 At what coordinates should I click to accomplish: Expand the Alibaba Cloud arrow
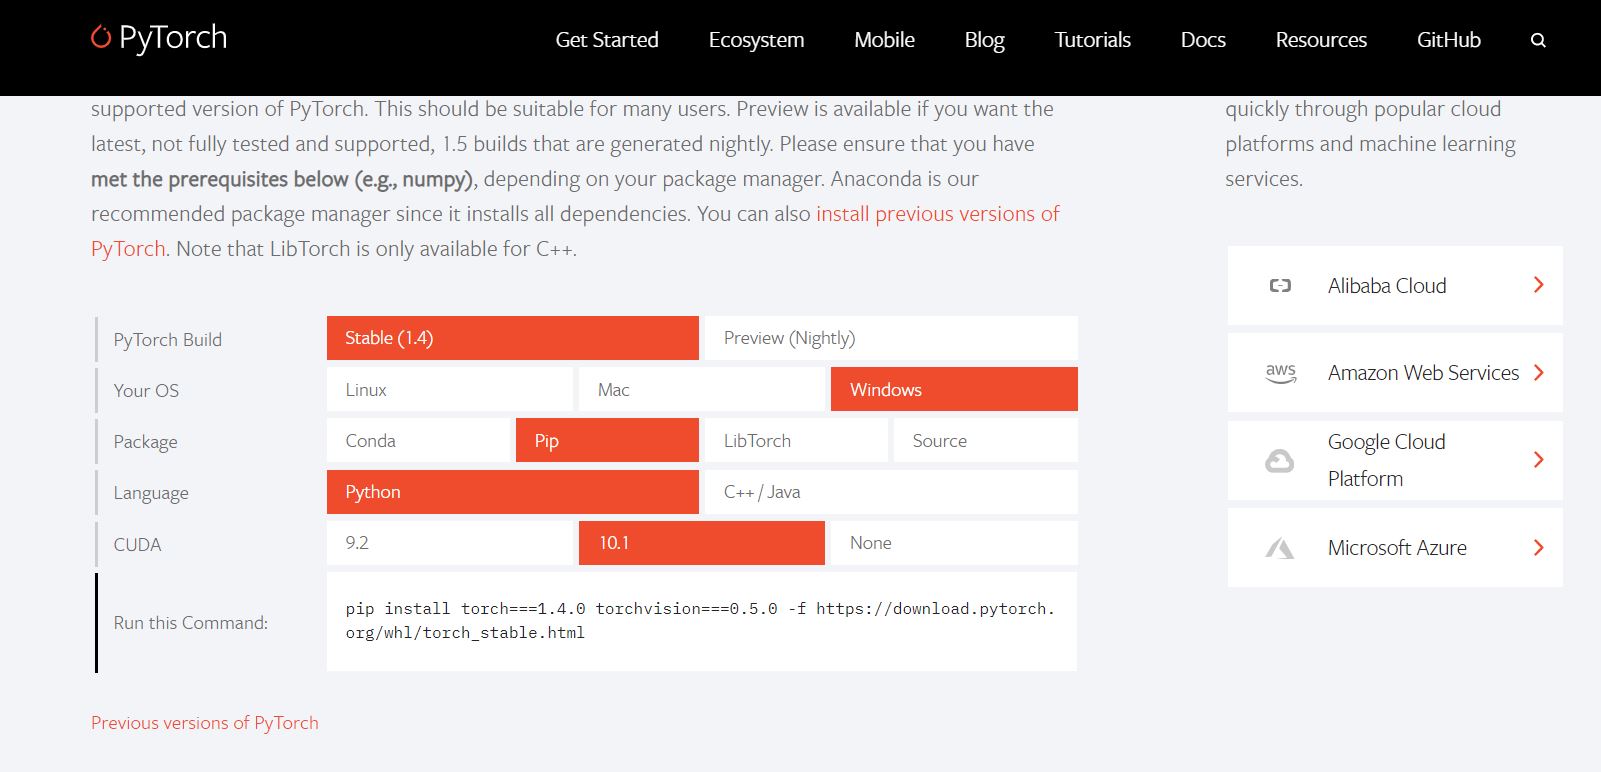coord(1538,285)
